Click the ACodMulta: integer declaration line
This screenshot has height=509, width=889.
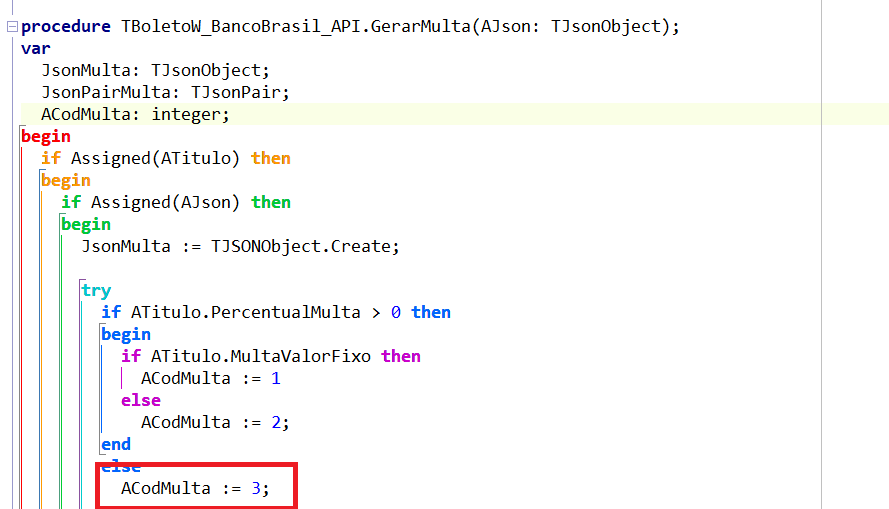coord(136,114)
